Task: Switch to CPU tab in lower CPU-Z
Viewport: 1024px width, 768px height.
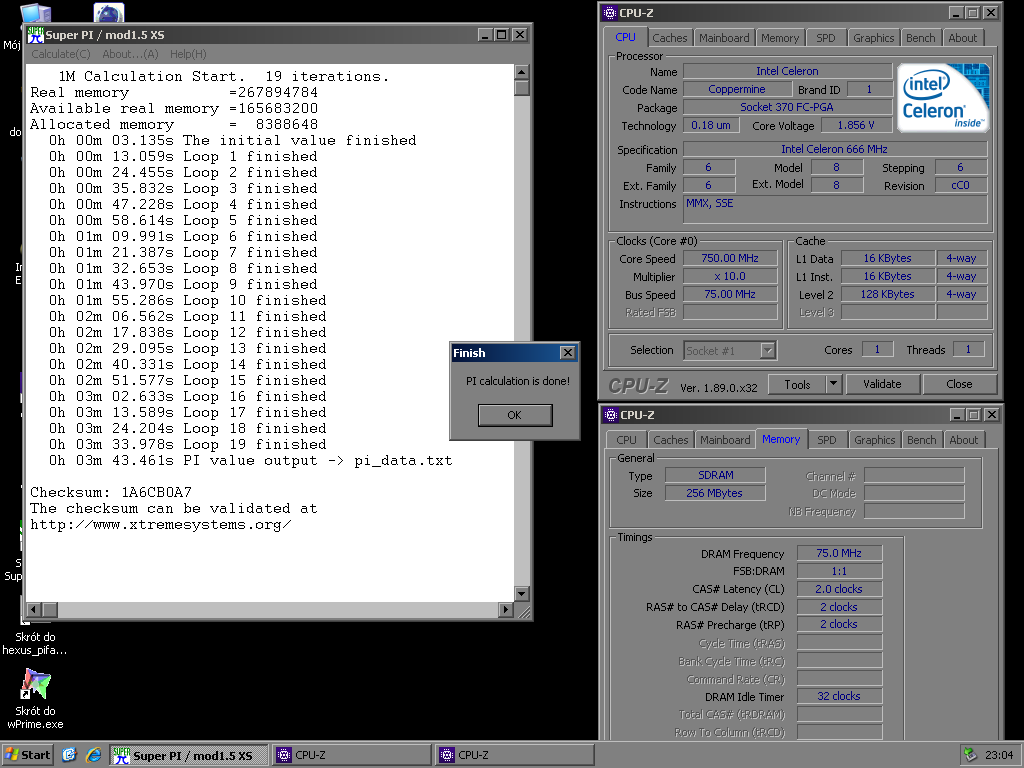Action: (626, 440)
